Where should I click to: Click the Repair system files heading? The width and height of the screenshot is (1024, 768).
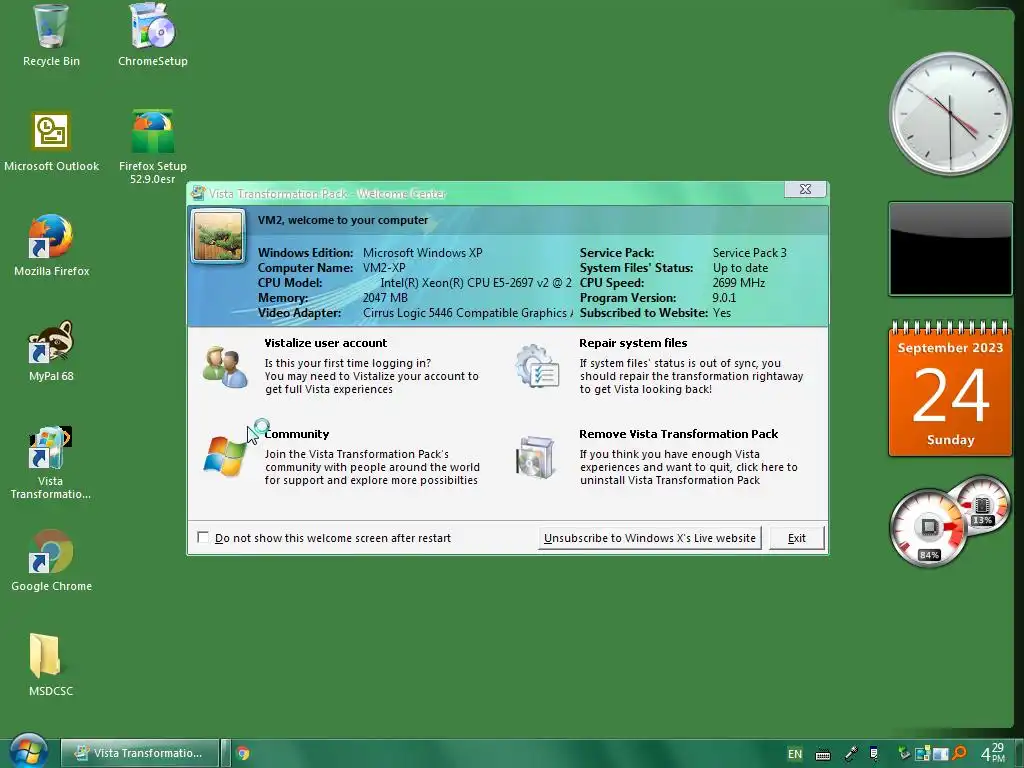point(633,343)
